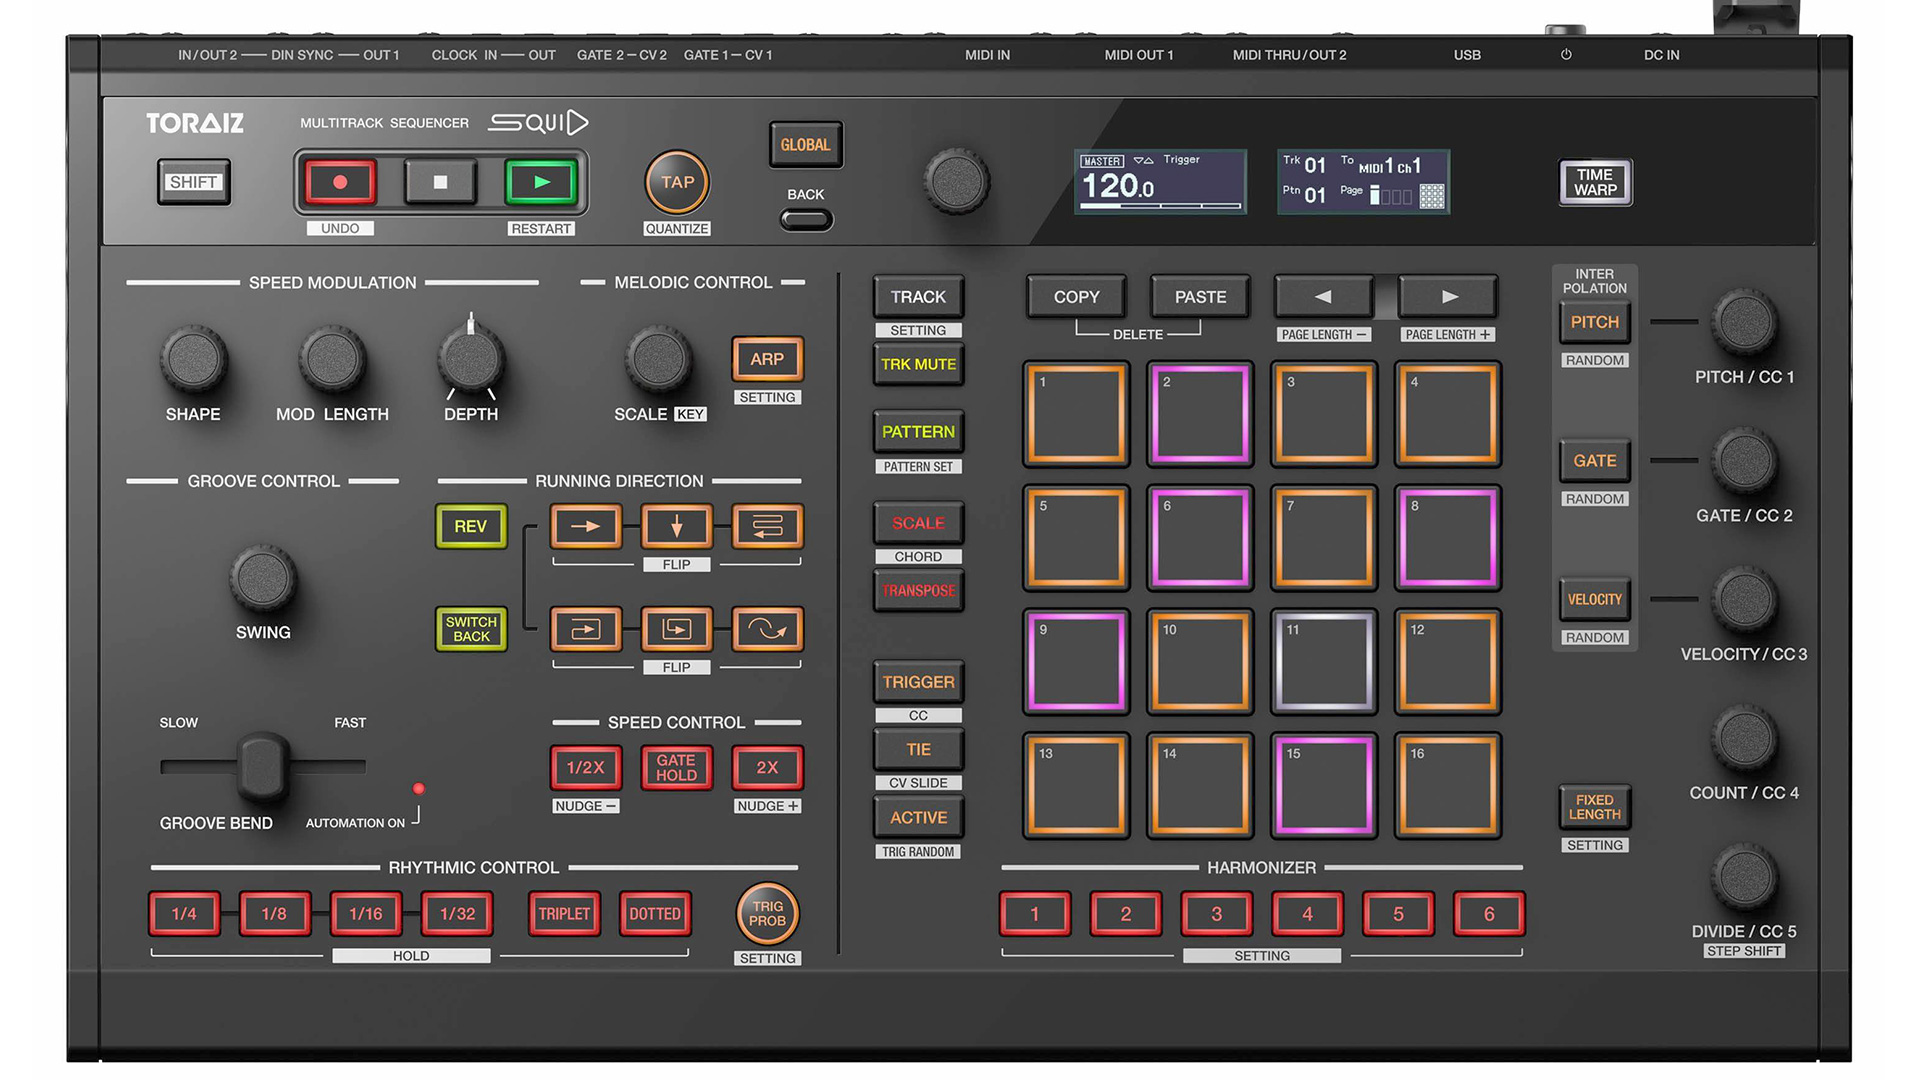Image resolution: width=1920 pixels, height=1080 pixels.
Task: Select Harmonizer button 6
Action: pyautogui.click(x=1489, y=914)
